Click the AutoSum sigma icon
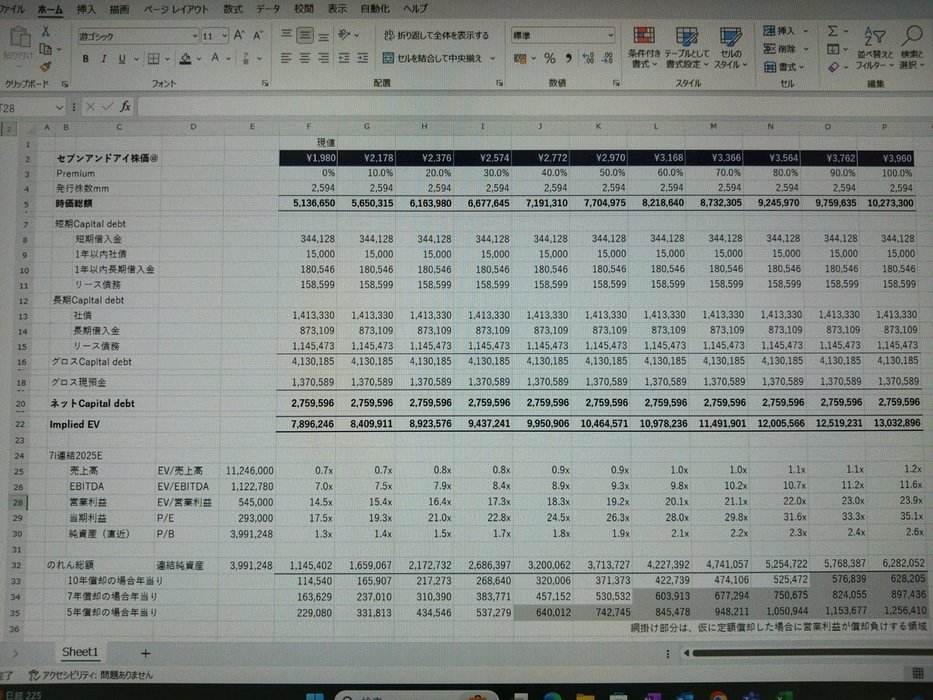The width and height of the screenshot is (933, 700). tap(833, 31)
